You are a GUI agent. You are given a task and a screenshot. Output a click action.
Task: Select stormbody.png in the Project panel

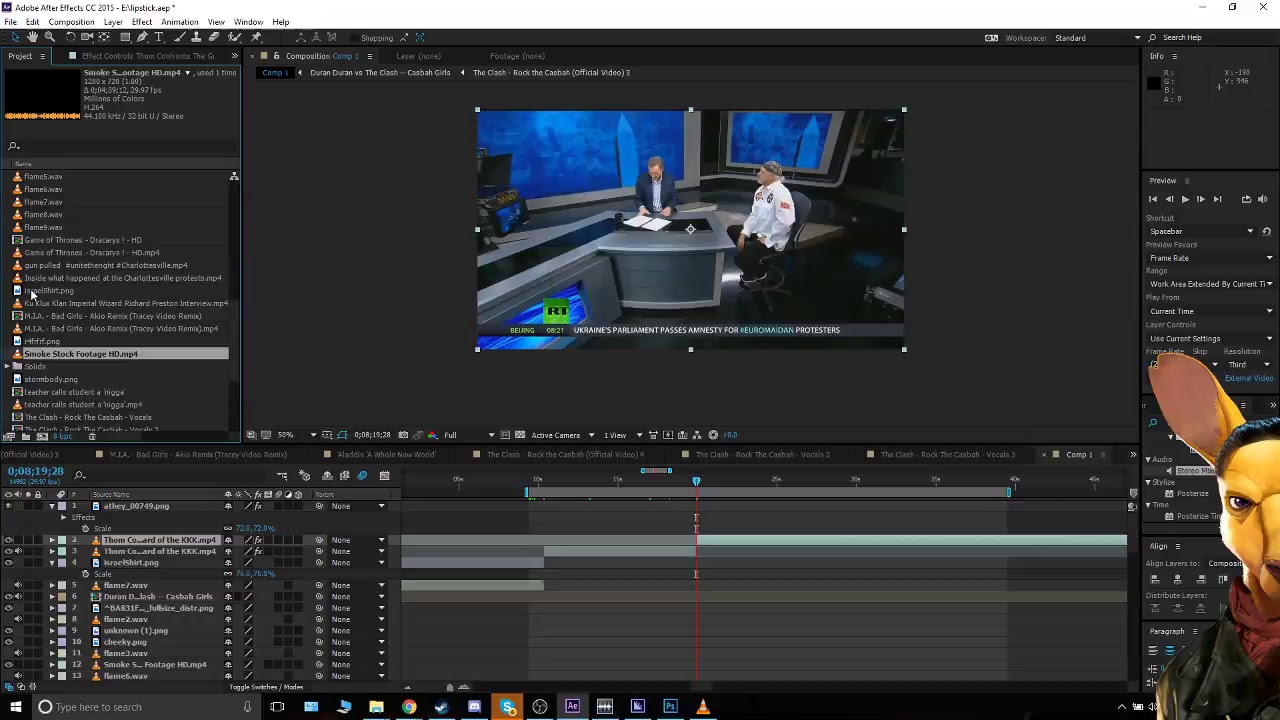point(50,380)
